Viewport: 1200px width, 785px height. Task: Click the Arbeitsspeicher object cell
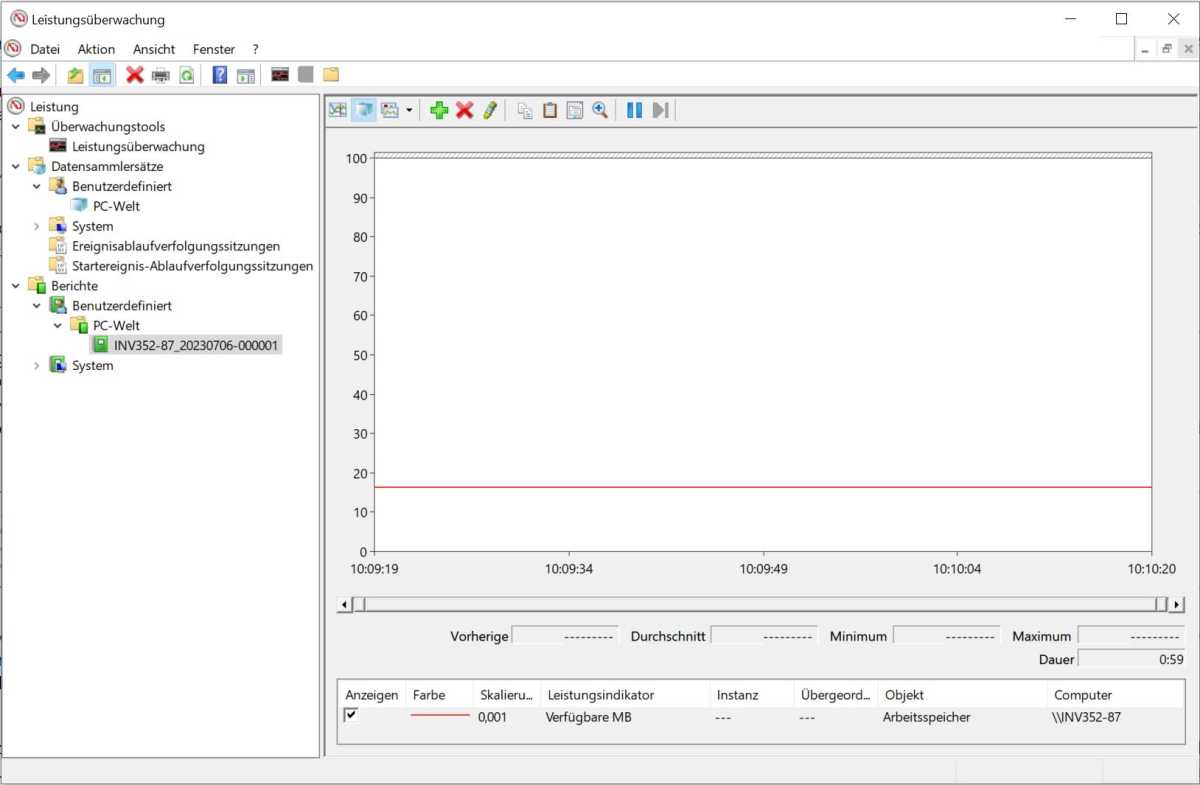pyautogui.click(x=926, y=717)
